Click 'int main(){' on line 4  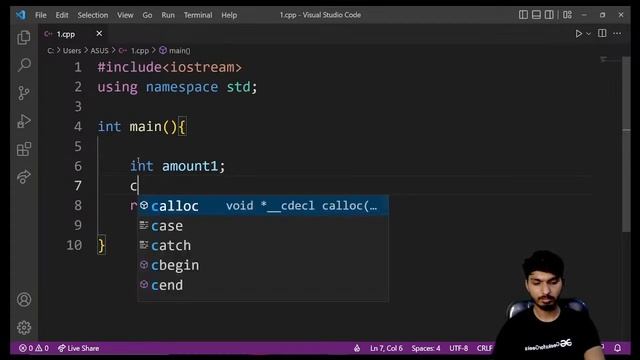pyautogui.click(x=142, y=127)
